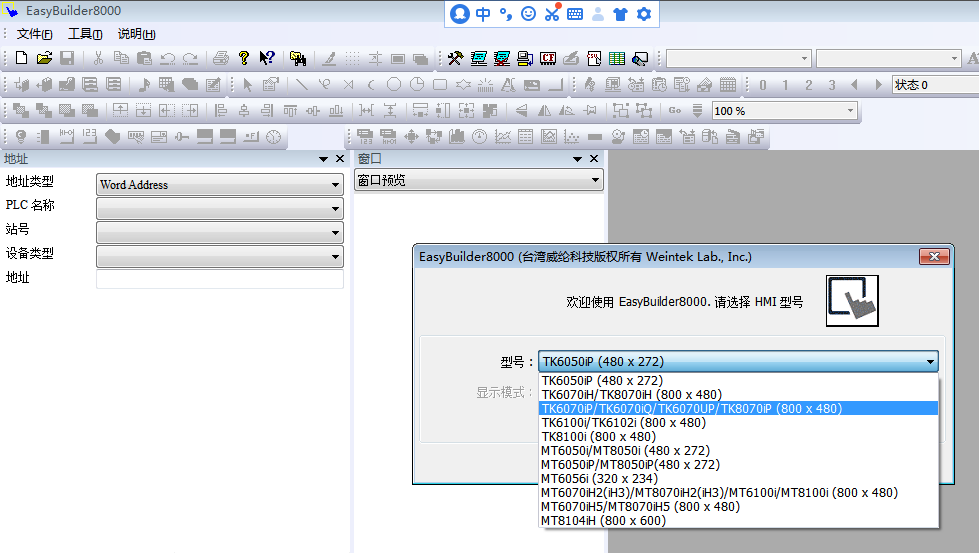Open the 工具 menu
This screenshot has height=553, width=979.
tap(85, 34)
